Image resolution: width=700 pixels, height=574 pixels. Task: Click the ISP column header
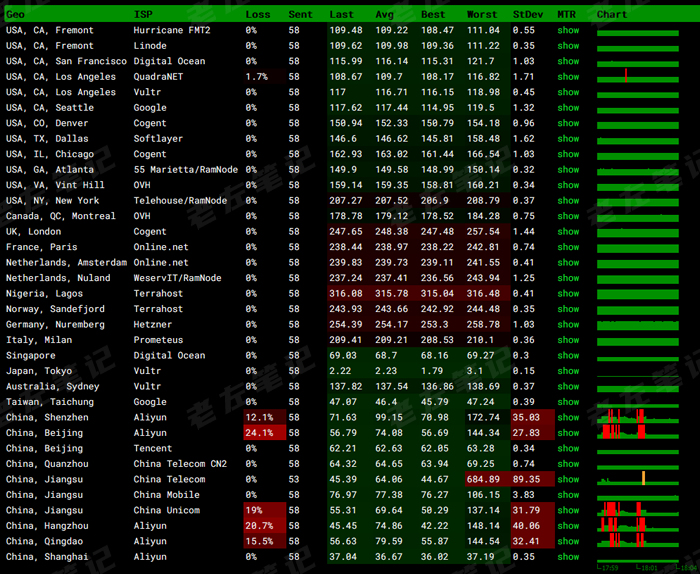tap(143, 14)
